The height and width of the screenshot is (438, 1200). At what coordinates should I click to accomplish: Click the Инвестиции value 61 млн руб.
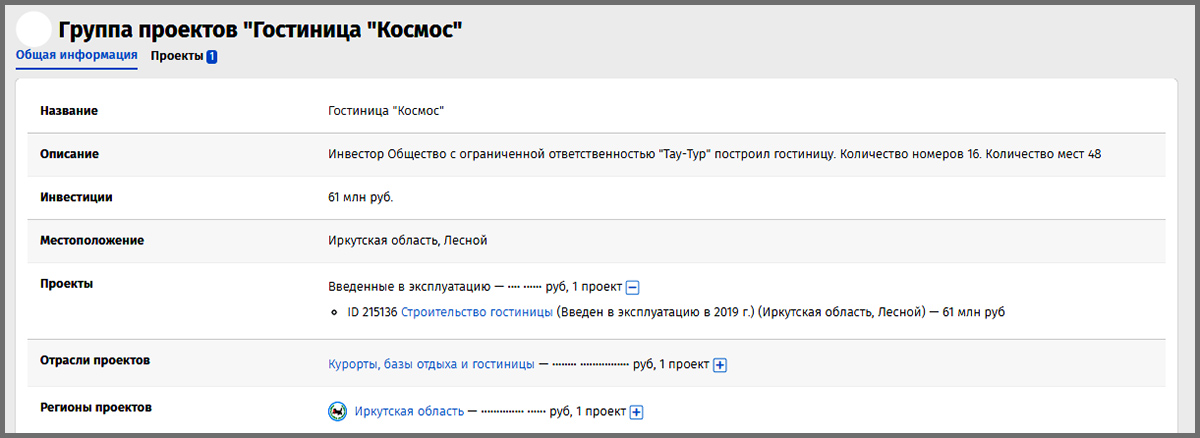tap(360, 197)
